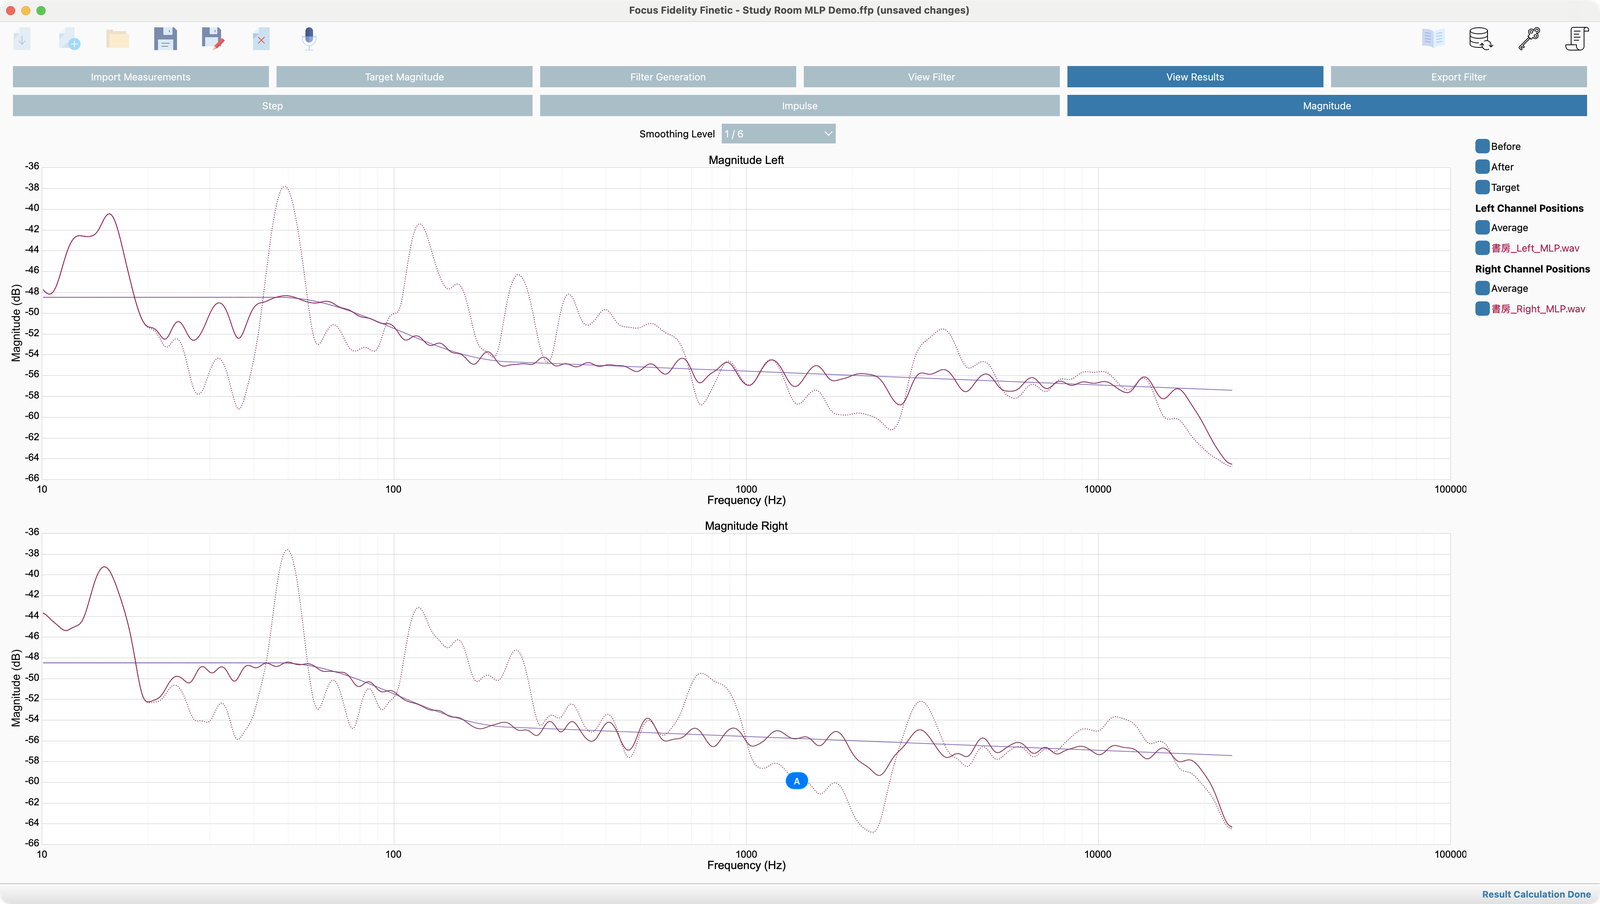Click the Save As floppy-with-pencil icon
Viewport: 1600px width, 904px height.
point(213,39)
